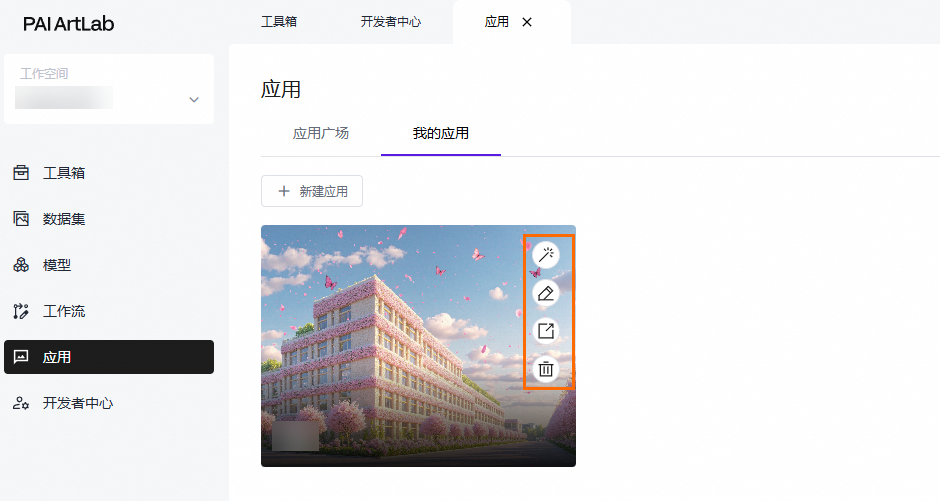Image resolution: width=940 pixels, height=501 pixels.
Task: Click the 数据集 dataset icon in sidebar
Action: pyautogui.click(x=21, y=219)
